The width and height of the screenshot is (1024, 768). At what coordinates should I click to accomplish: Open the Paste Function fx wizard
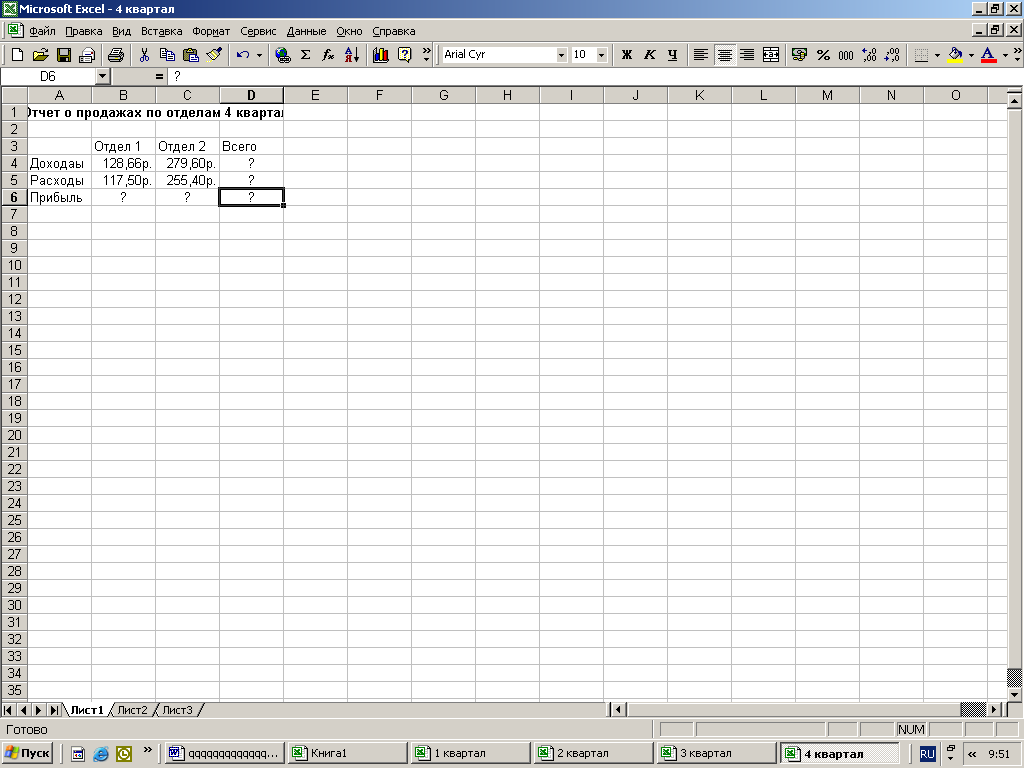328,55
